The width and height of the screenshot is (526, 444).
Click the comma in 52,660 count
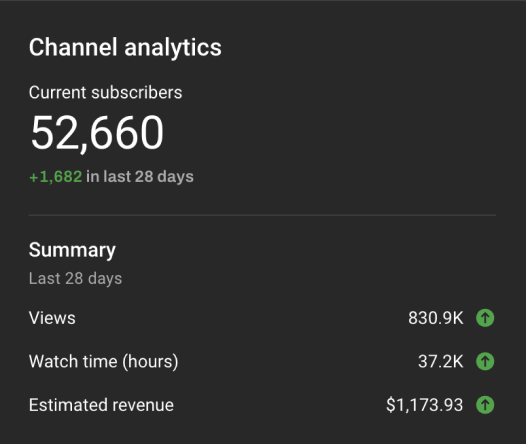pyautogui.click(x=84, y=149)
